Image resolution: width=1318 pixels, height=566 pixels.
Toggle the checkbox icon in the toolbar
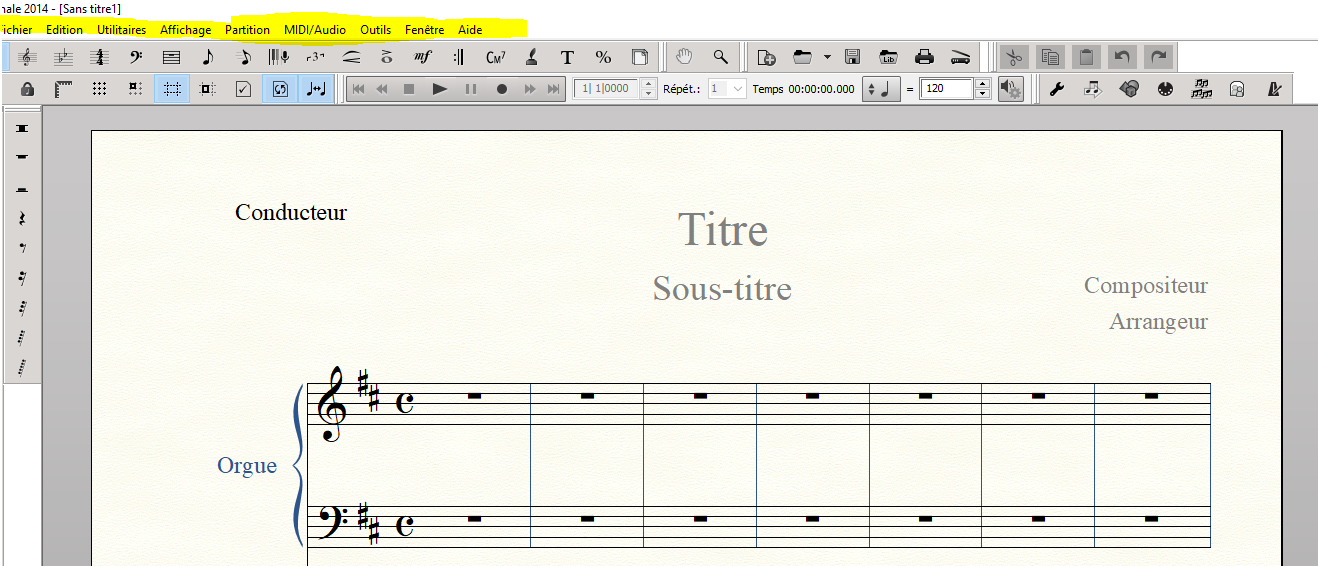243,89
